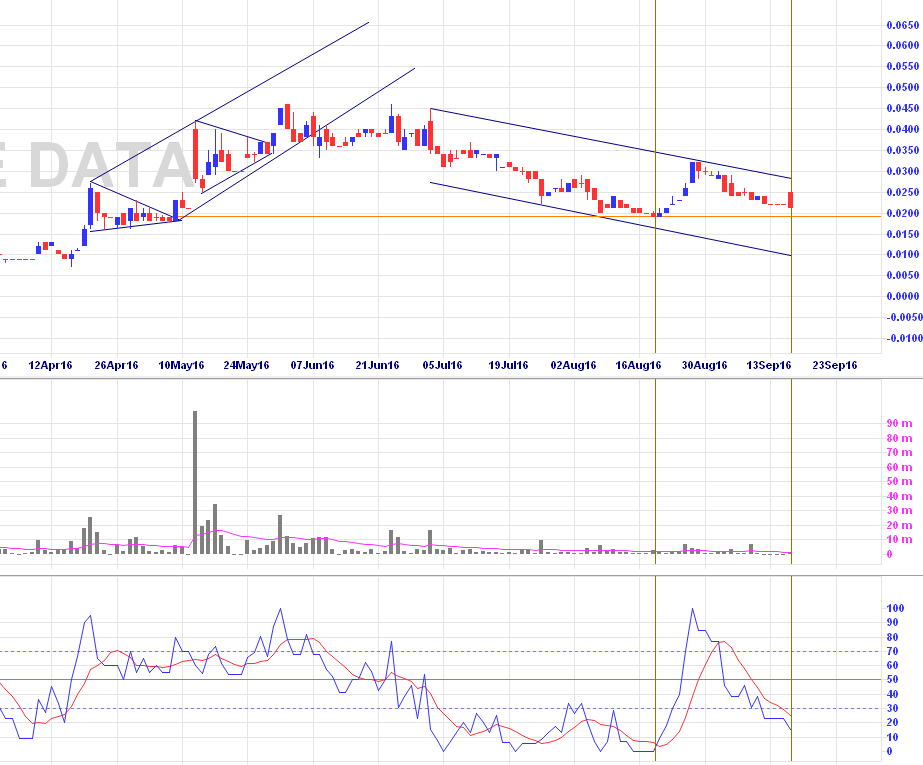923x765 pixels.
Task: Select the 0.0050 price level label
Action: coord(902,275)
